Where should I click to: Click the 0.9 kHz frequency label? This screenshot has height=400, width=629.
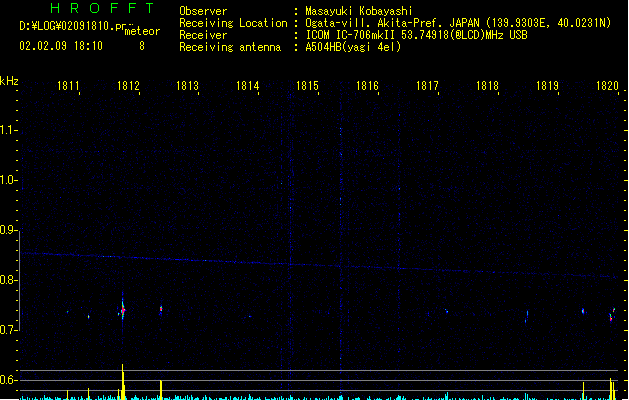pos(7,230)
